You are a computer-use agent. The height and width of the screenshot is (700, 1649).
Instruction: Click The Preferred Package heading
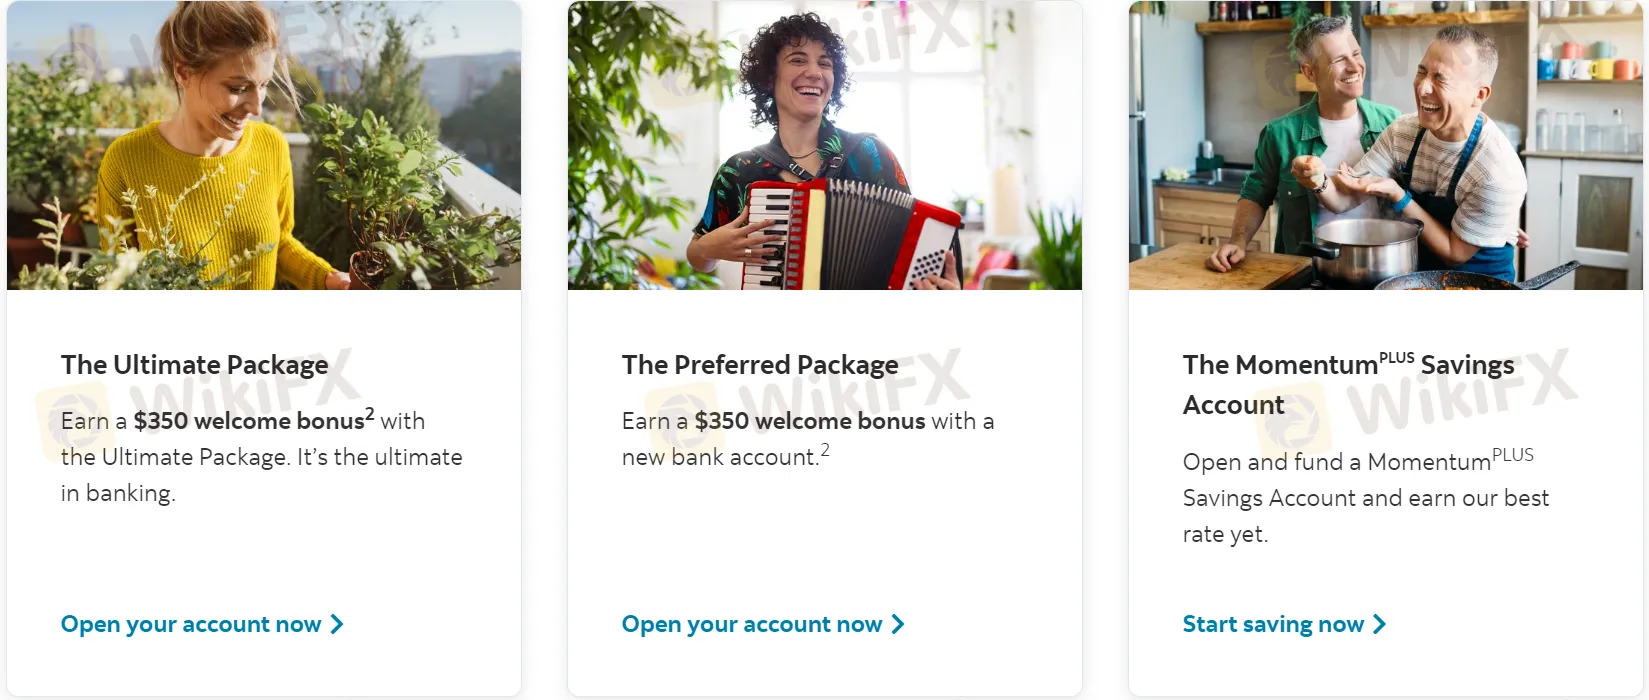coord(760,365)
